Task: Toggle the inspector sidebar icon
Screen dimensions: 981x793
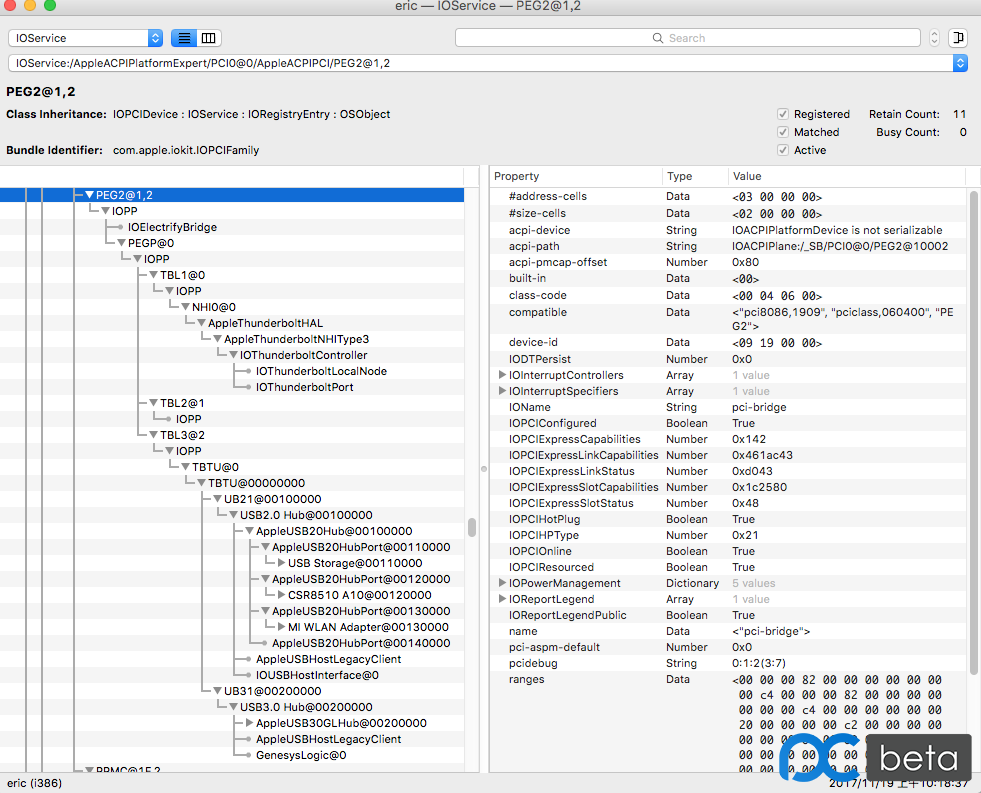Action: tap(958, 38)
